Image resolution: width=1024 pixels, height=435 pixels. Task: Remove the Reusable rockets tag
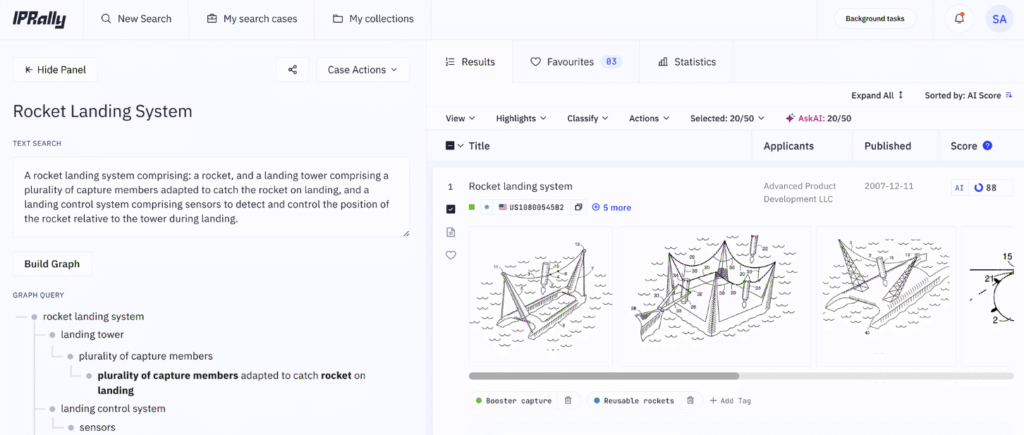(690, 401)
